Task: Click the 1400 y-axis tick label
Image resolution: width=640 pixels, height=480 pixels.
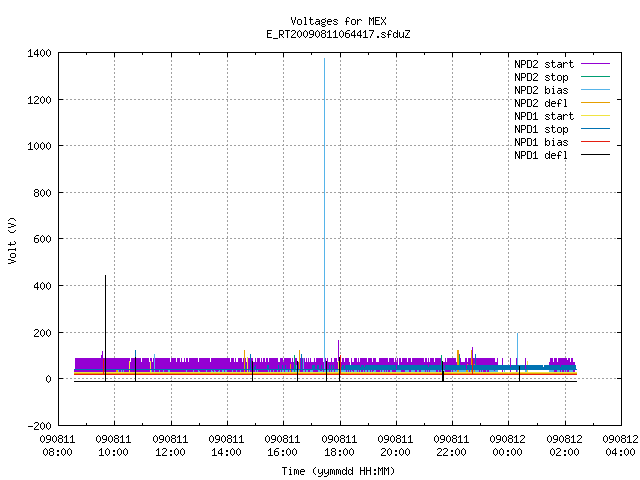Action: tap(39, 53)
